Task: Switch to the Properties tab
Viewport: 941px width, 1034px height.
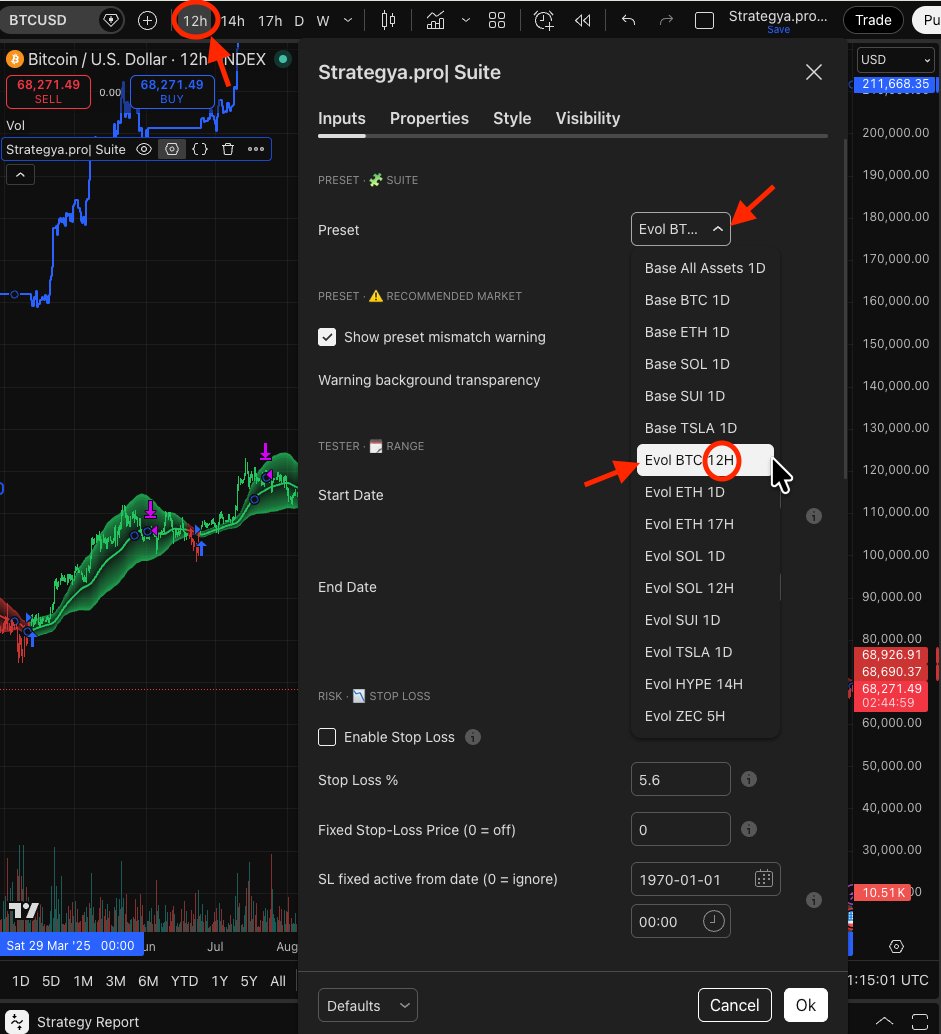Action: coord(429,118)
